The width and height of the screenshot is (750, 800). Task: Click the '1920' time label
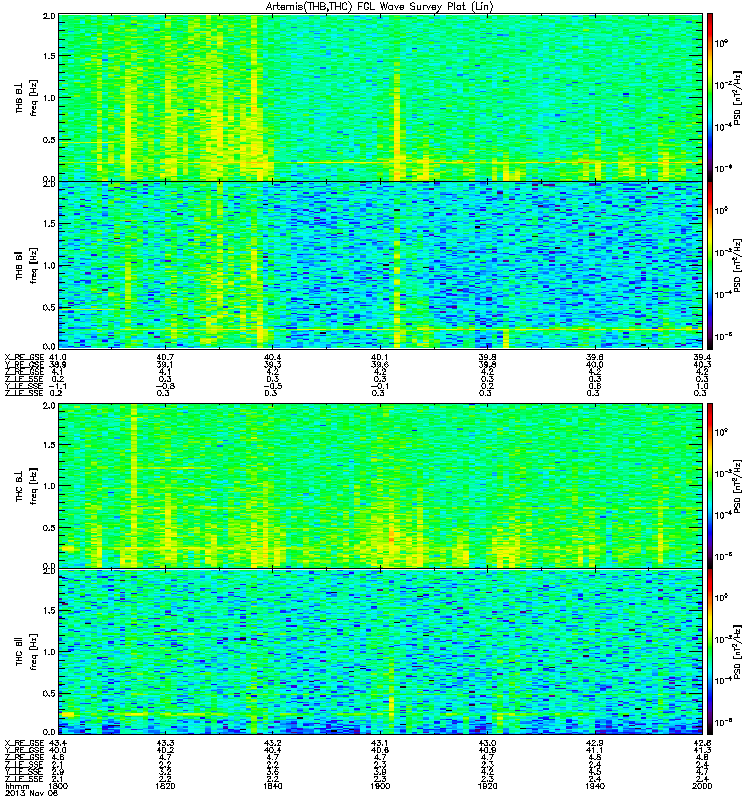click(x=487, y=786)
